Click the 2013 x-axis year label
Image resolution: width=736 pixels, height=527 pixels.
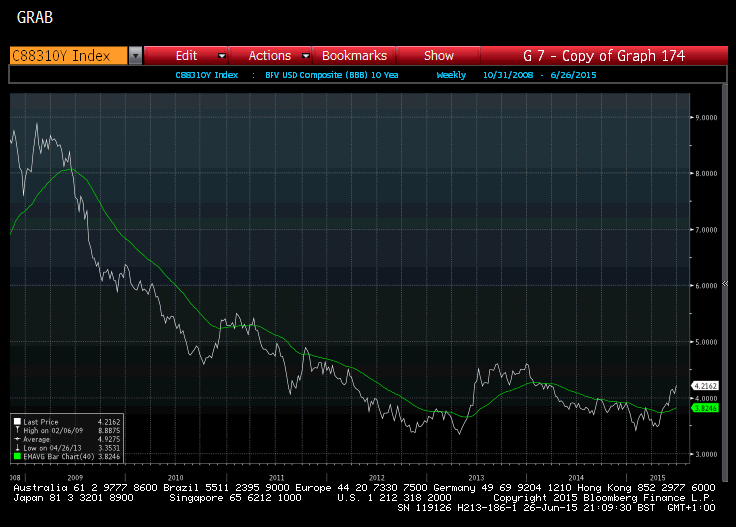476,478
